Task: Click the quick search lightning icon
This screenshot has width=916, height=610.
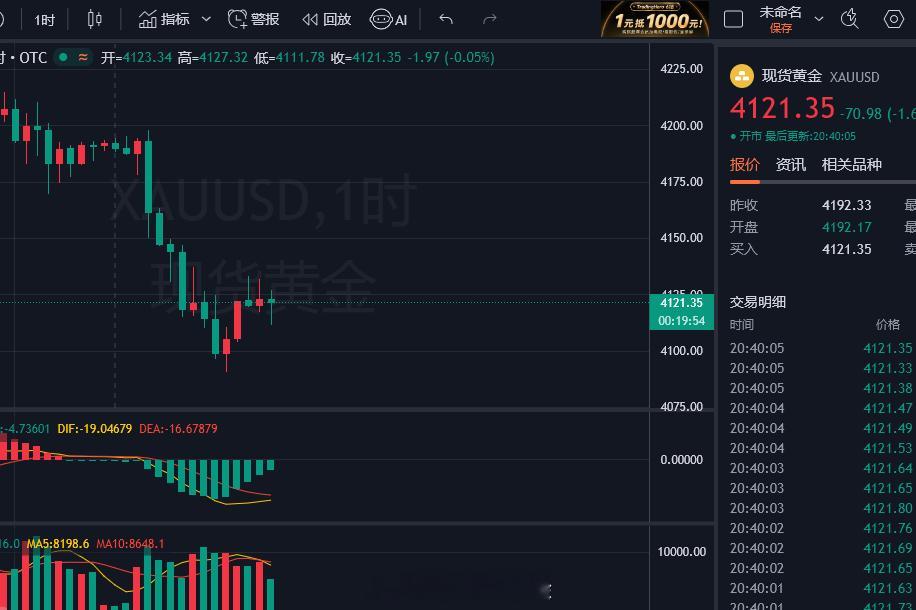Action: tap(849, 19)
